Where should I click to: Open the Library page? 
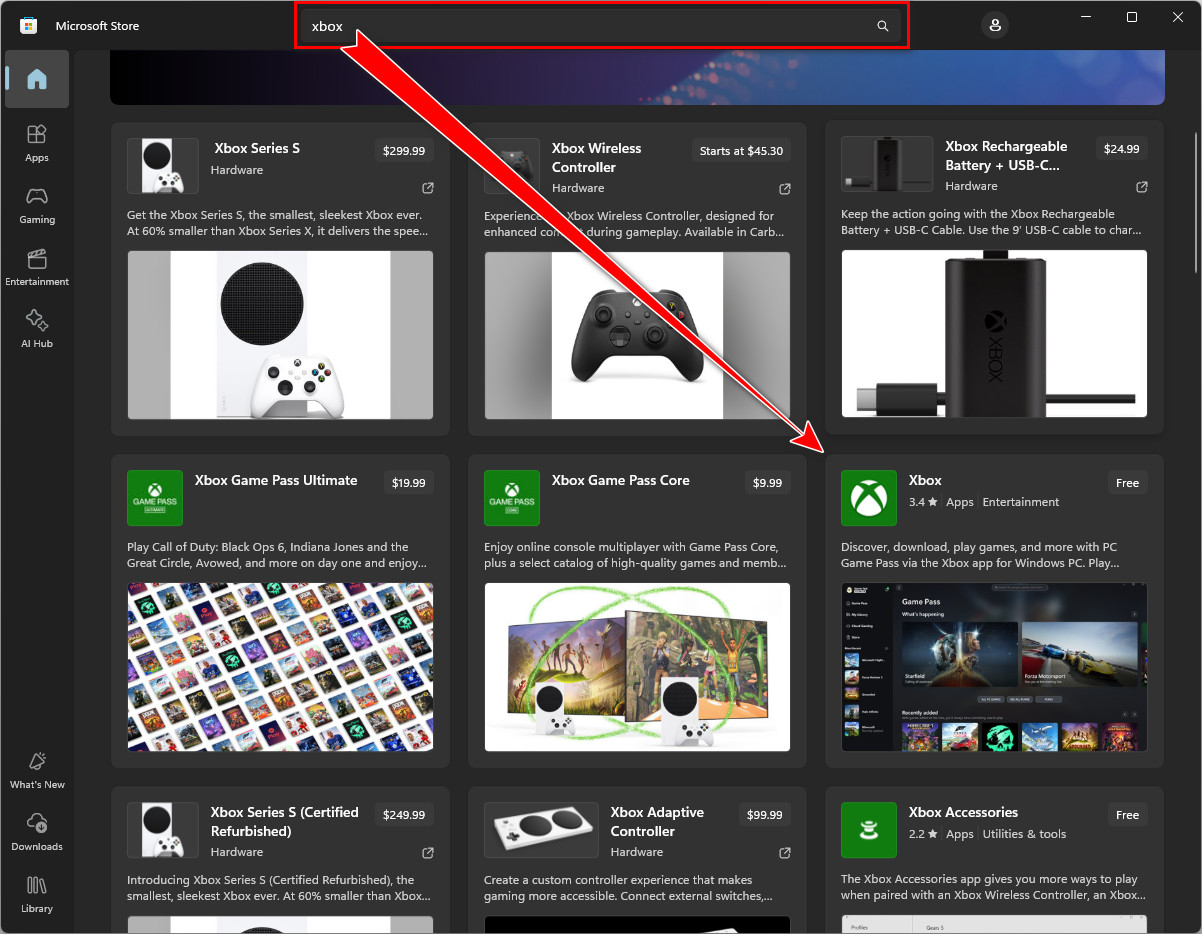point(37,893)
